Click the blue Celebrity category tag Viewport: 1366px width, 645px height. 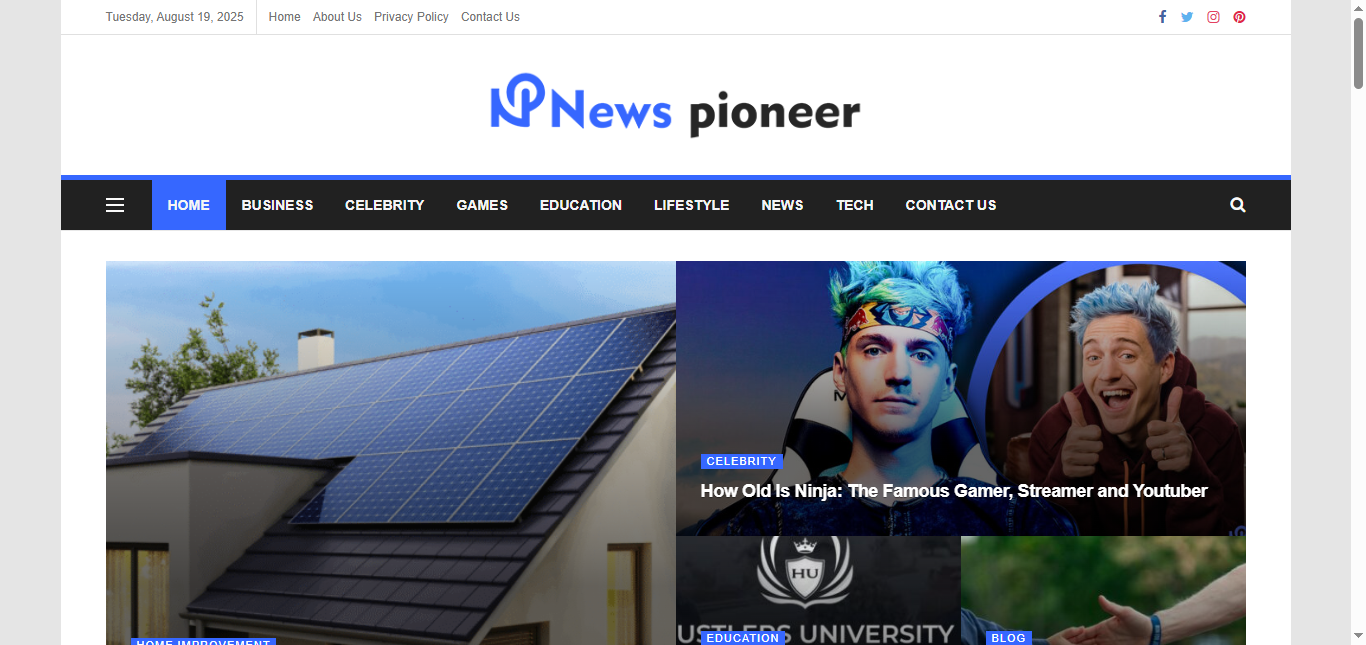coord(741,461)
